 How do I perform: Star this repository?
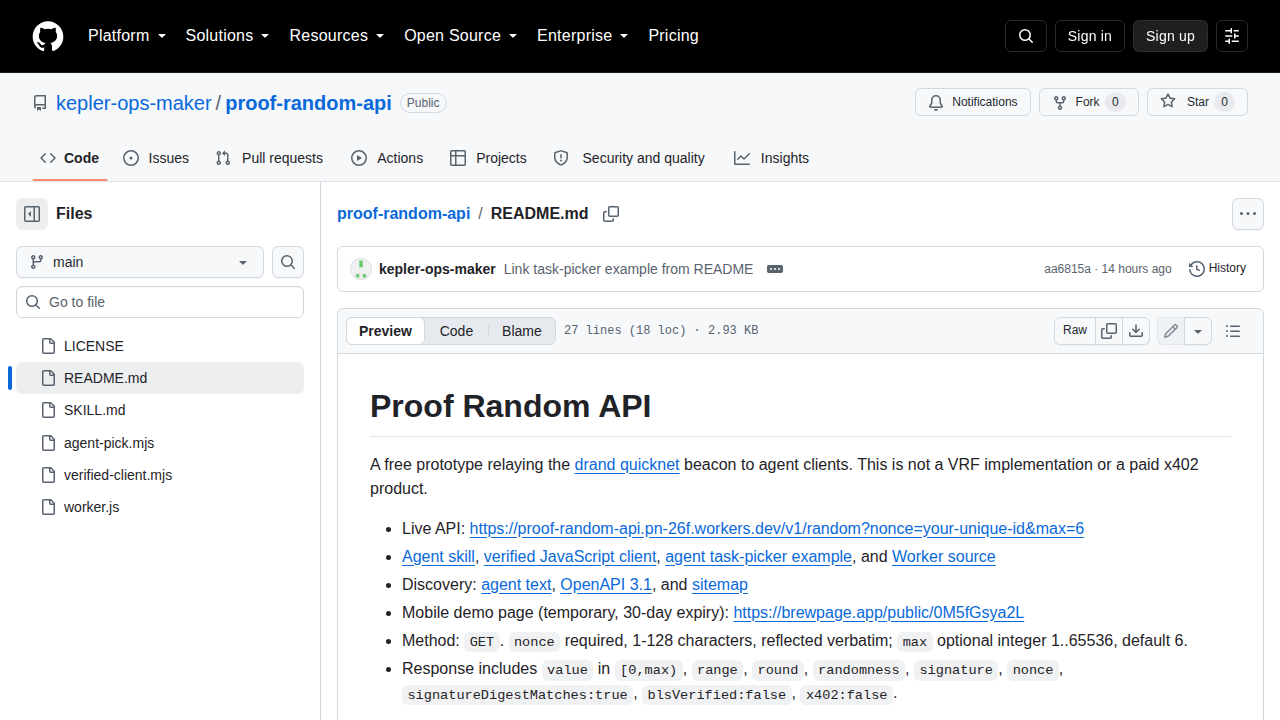pyautogui.click(x=1197, y=102)
